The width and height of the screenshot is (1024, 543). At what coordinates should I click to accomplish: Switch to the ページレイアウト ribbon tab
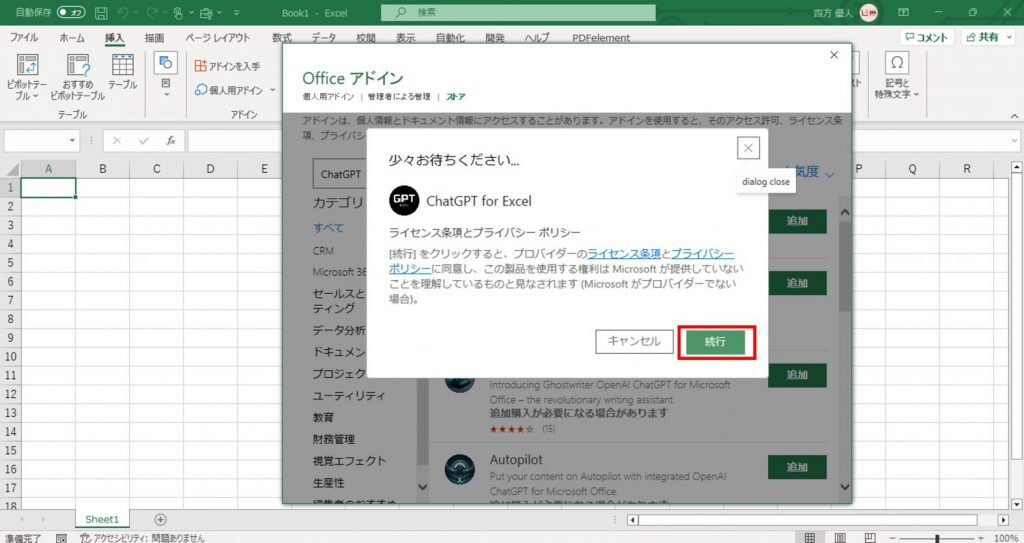click(x=217, y=37)
